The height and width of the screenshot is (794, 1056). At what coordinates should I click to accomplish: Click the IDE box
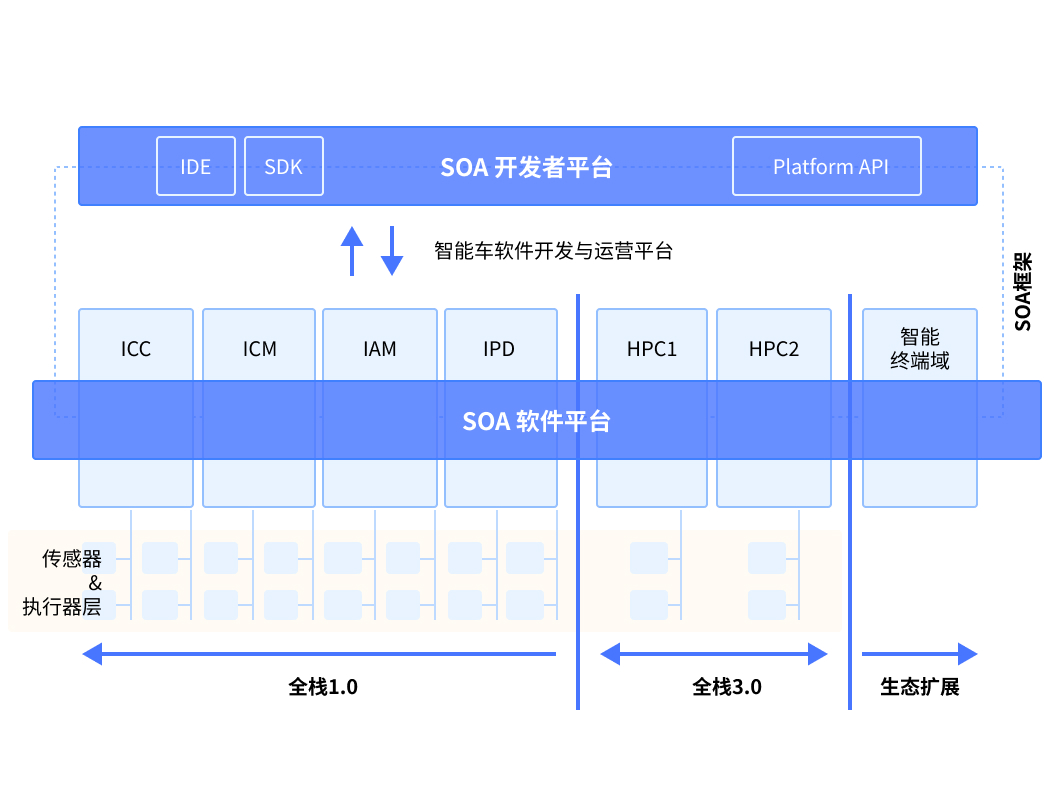click(195, 166)
